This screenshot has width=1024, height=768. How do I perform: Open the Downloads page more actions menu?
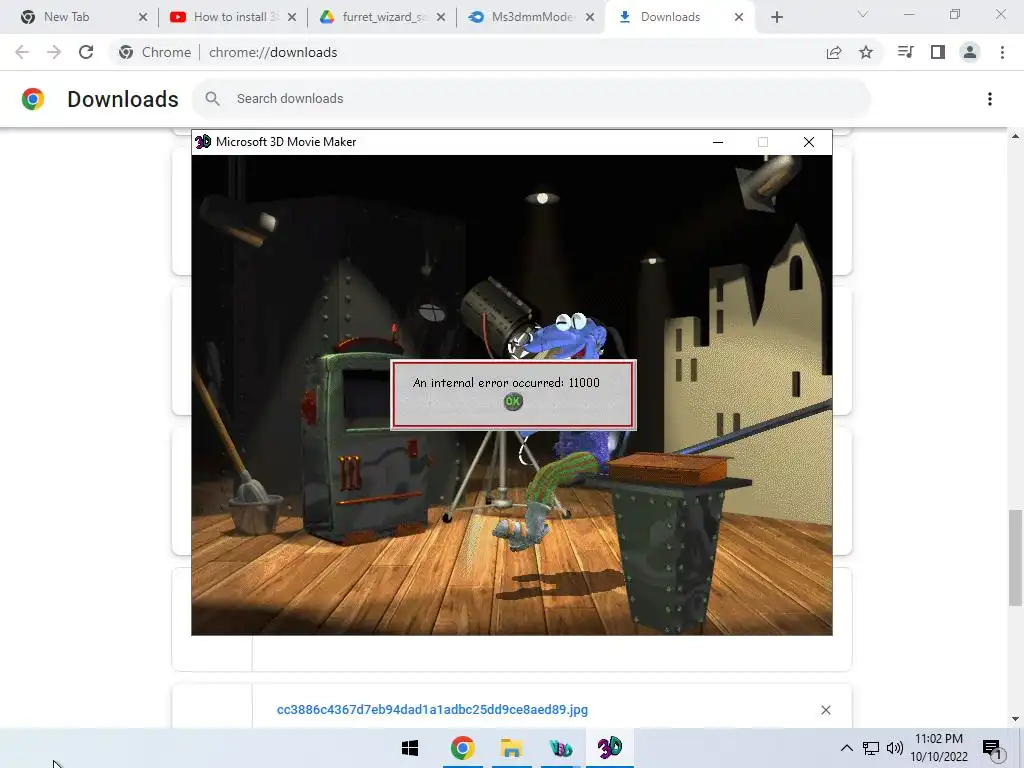990,99
